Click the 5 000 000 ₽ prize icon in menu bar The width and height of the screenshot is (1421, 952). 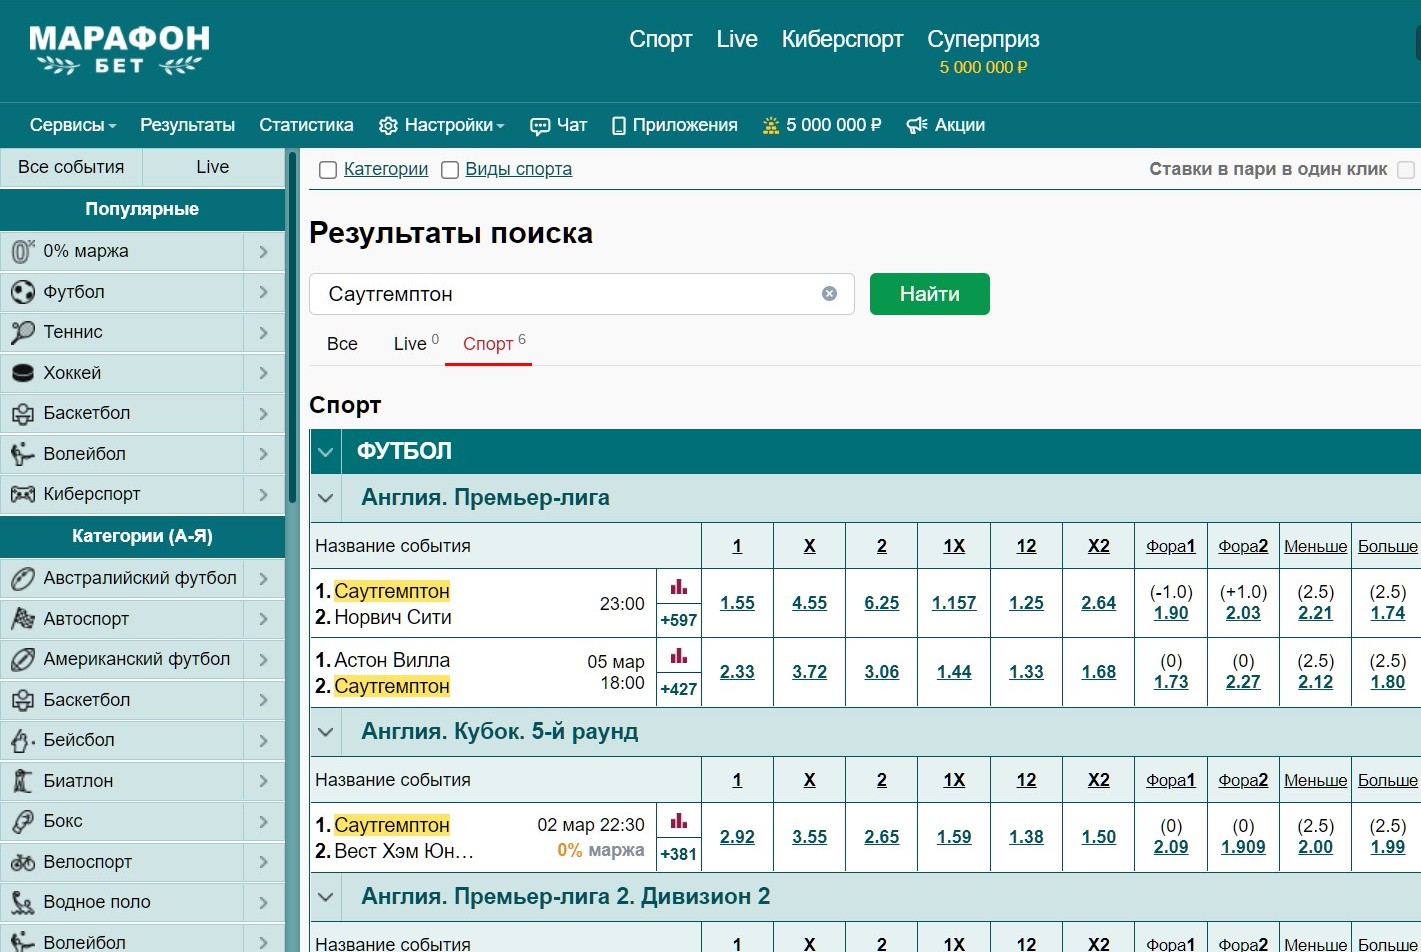pos(771,126)
